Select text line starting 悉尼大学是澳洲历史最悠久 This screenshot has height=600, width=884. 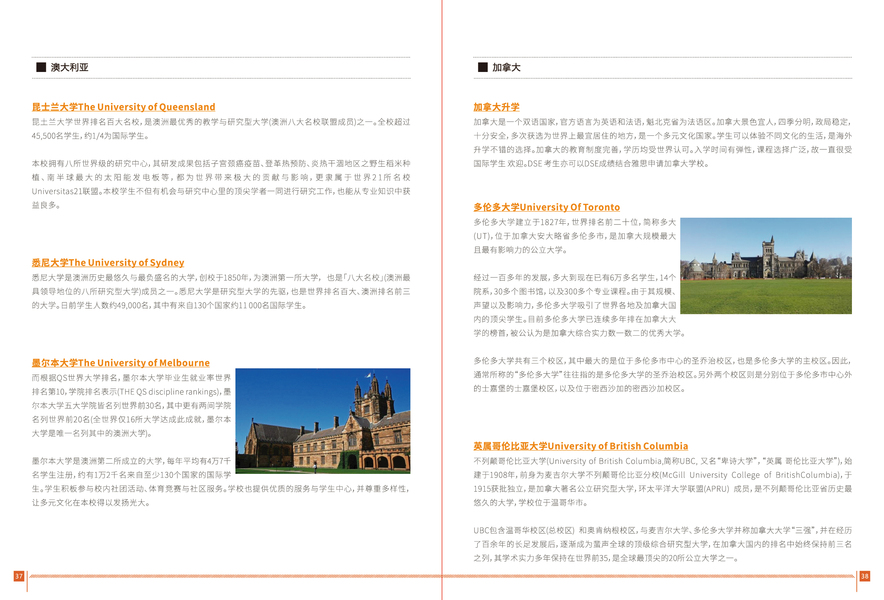(x=221, y=277)
